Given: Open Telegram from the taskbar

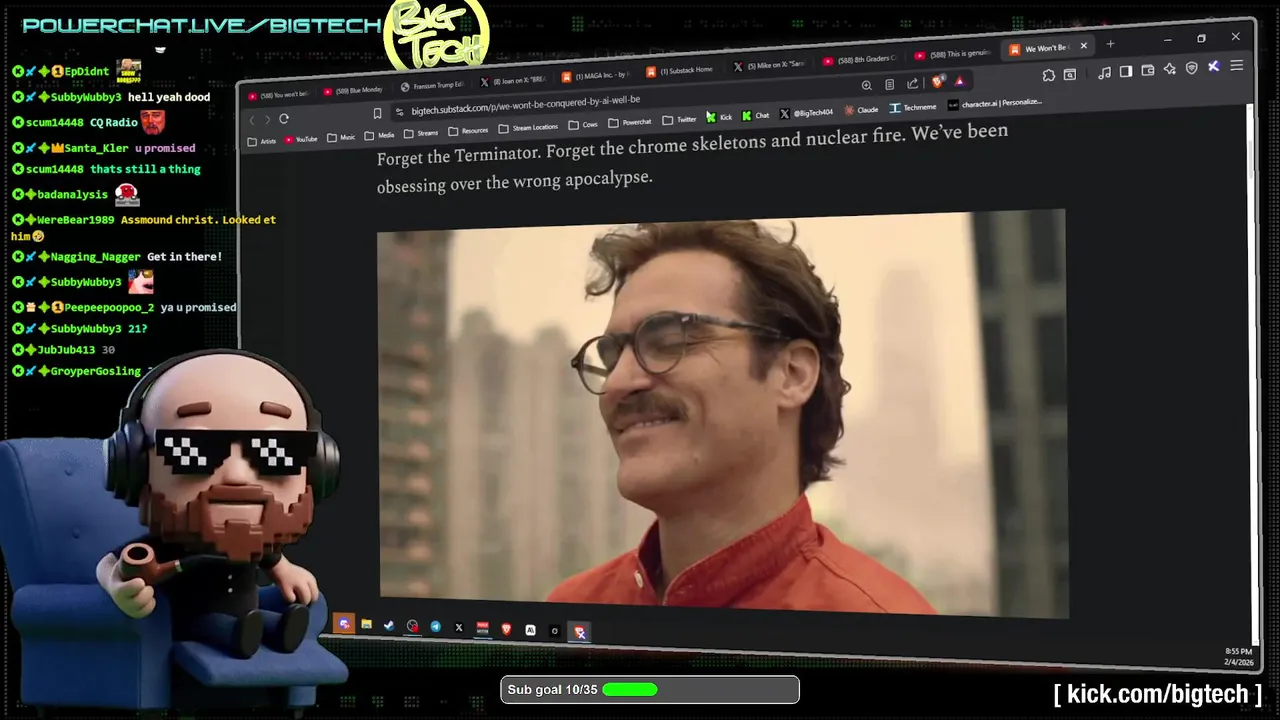Looking at the screenshot, I should coord(435,627).
